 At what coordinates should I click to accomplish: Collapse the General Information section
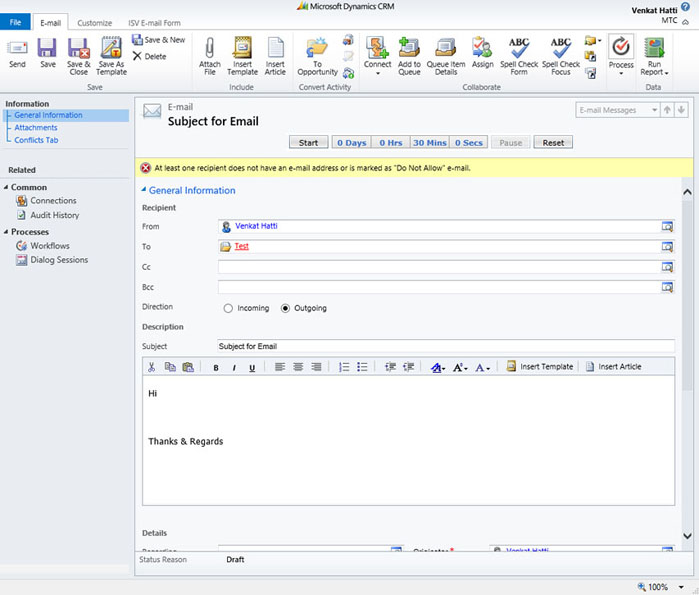144,190
